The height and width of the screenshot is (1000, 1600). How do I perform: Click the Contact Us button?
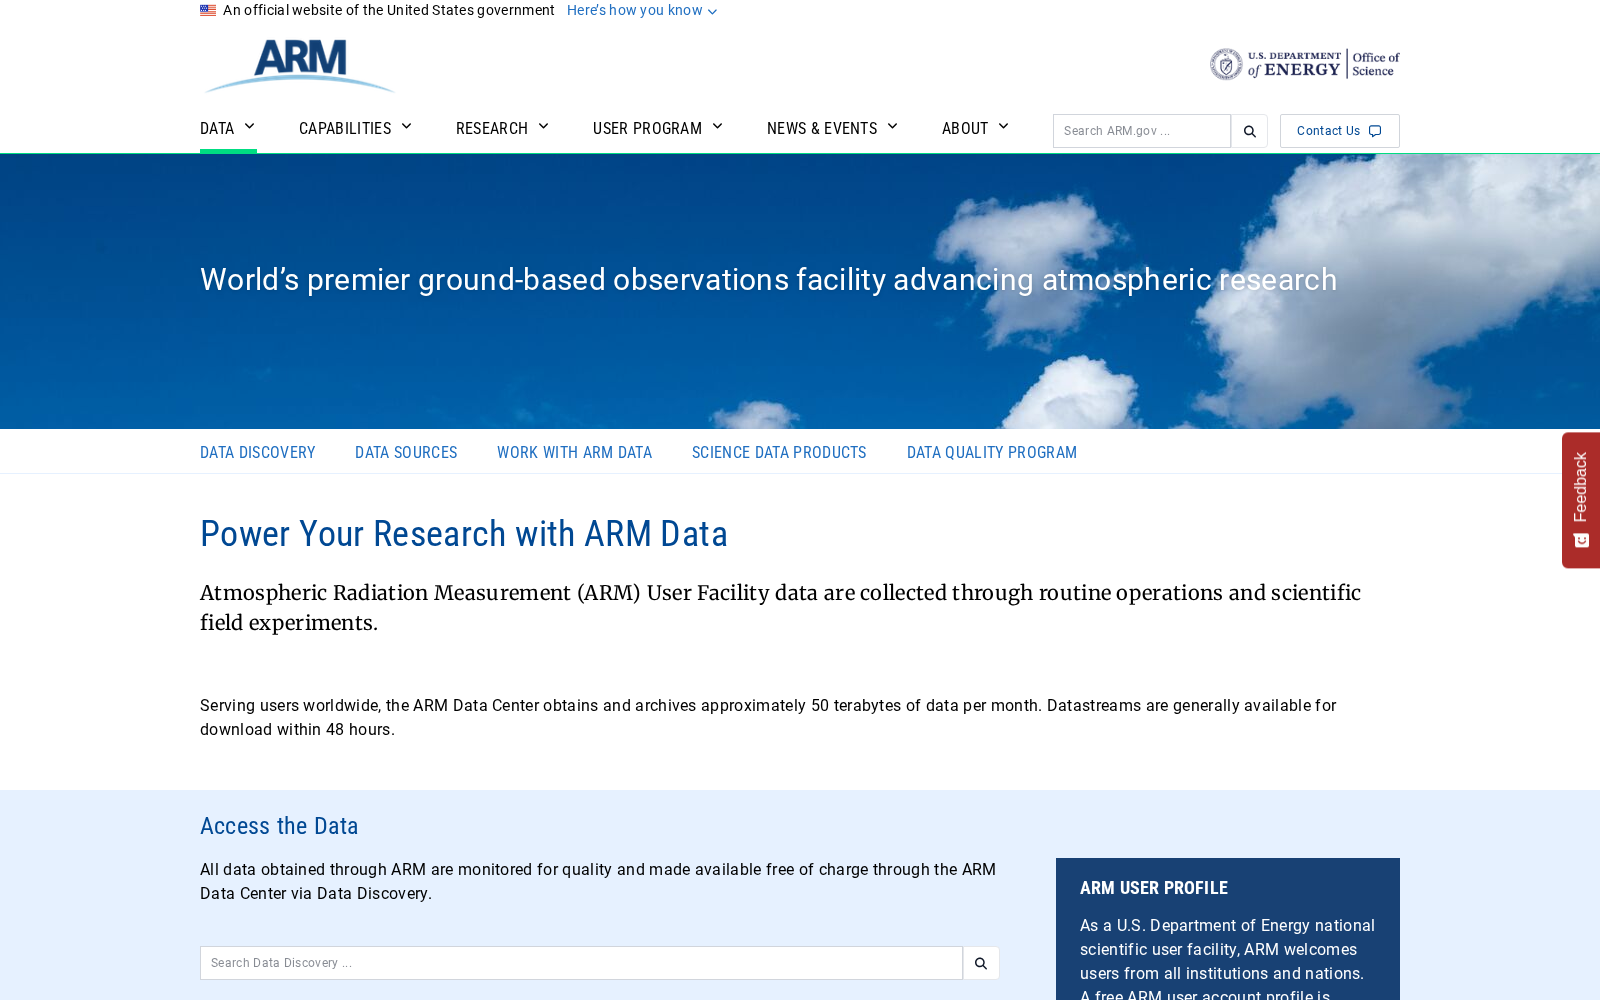tap(1339, 131)
